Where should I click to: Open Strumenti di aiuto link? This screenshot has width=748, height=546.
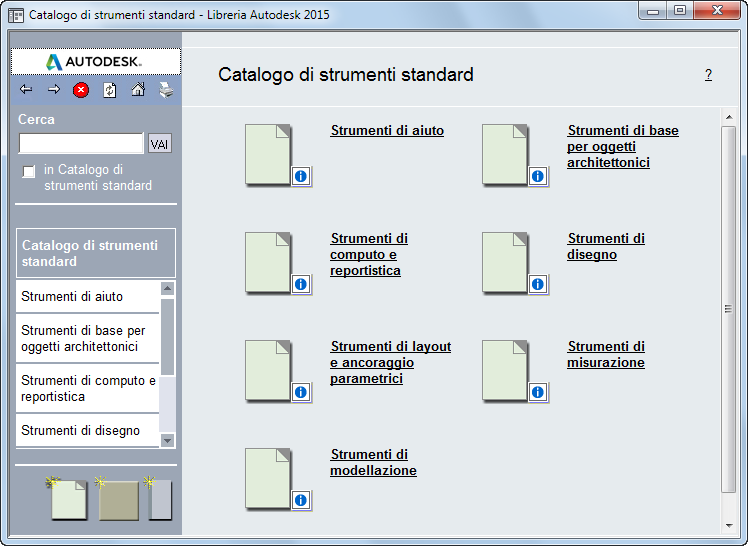point(387,131)
